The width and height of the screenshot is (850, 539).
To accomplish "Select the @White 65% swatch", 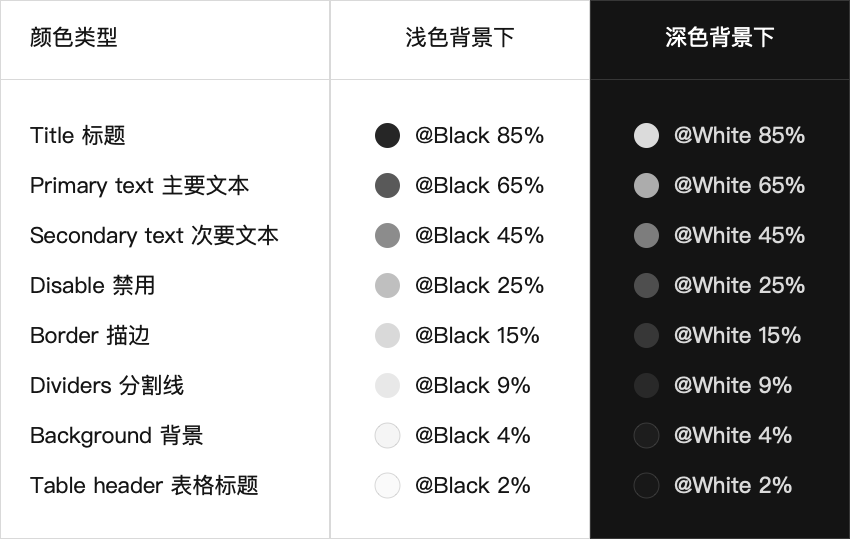I will (646, 185).
